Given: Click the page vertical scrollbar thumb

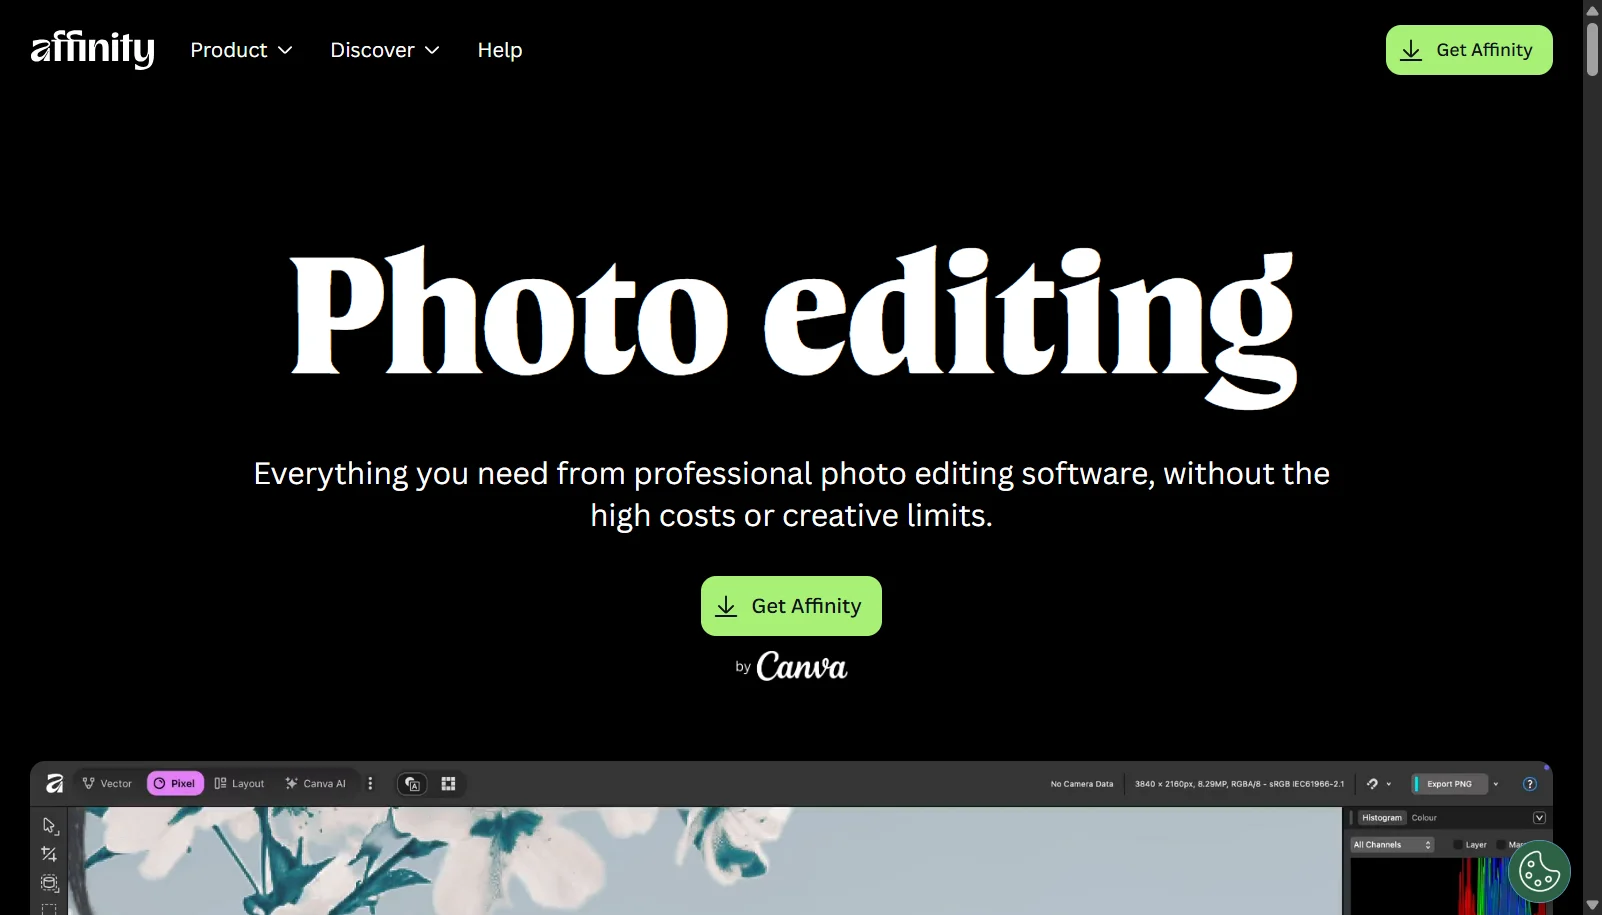Looking at the screenshot, I should coord(1592,48).
